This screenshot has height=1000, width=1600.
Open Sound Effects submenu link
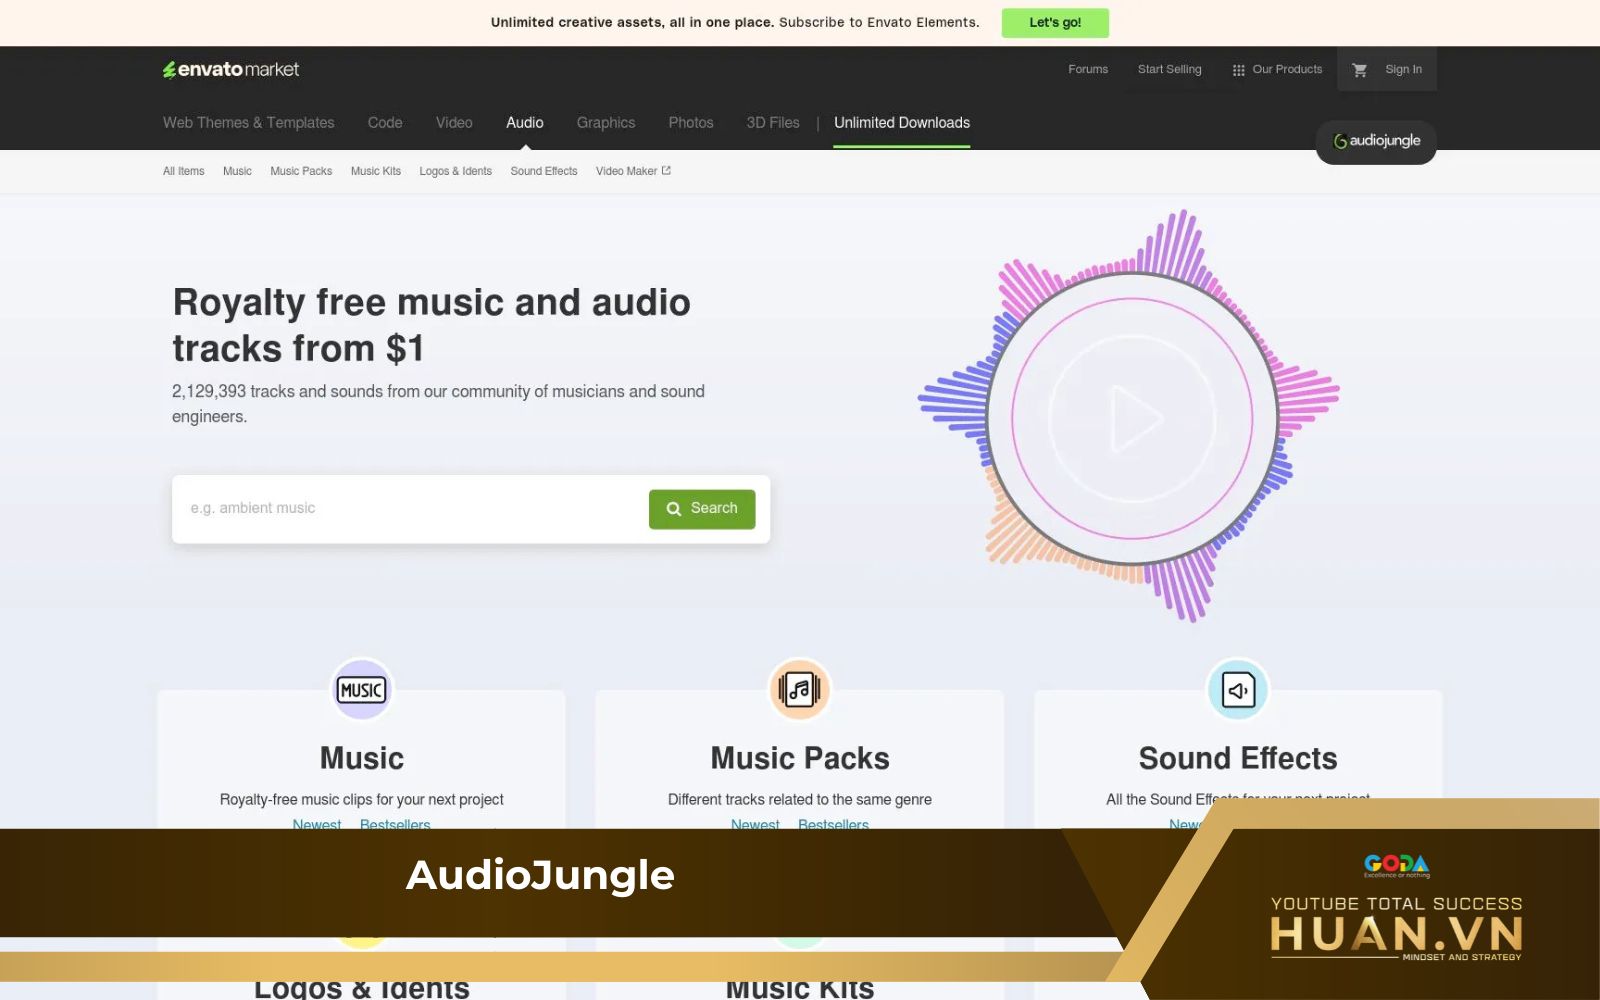tap(544, 171)
